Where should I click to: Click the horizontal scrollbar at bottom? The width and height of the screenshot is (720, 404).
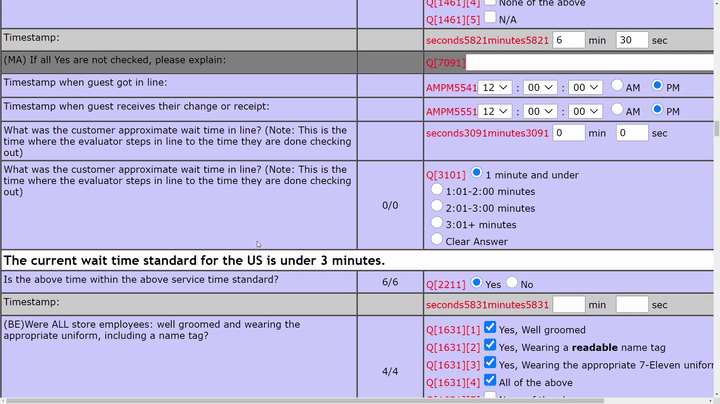(x=303, y=401)
